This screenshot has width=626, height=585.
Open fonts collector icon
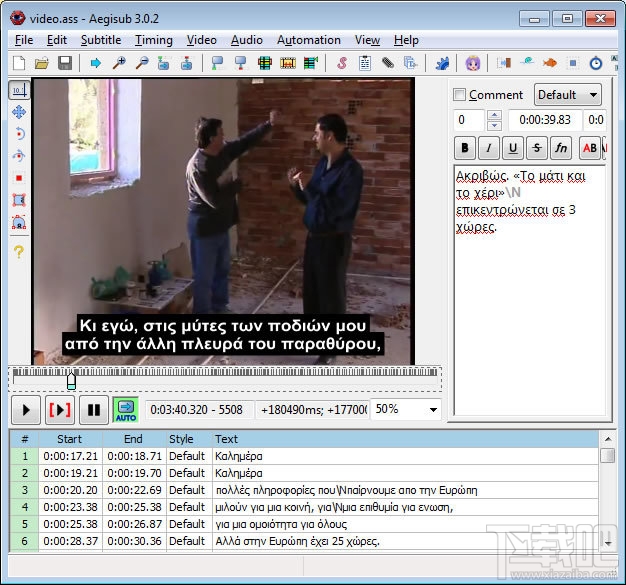(410, 63)
